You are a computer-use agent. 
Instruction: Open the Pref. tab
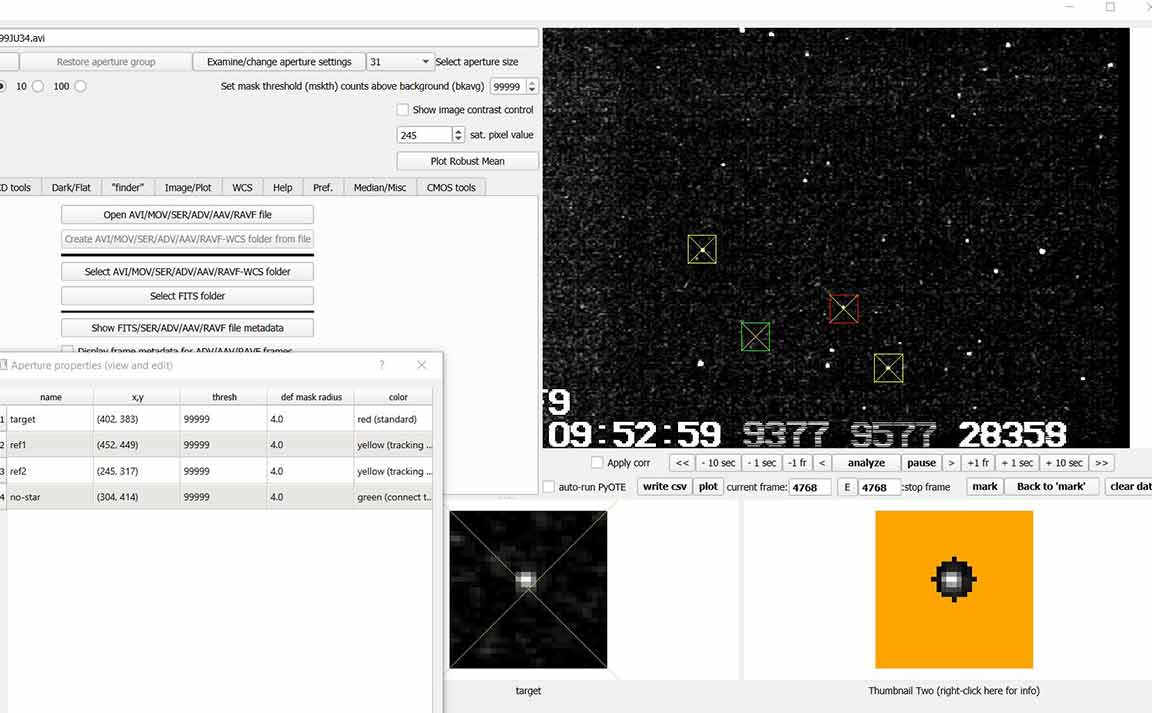tap(323, 187)
